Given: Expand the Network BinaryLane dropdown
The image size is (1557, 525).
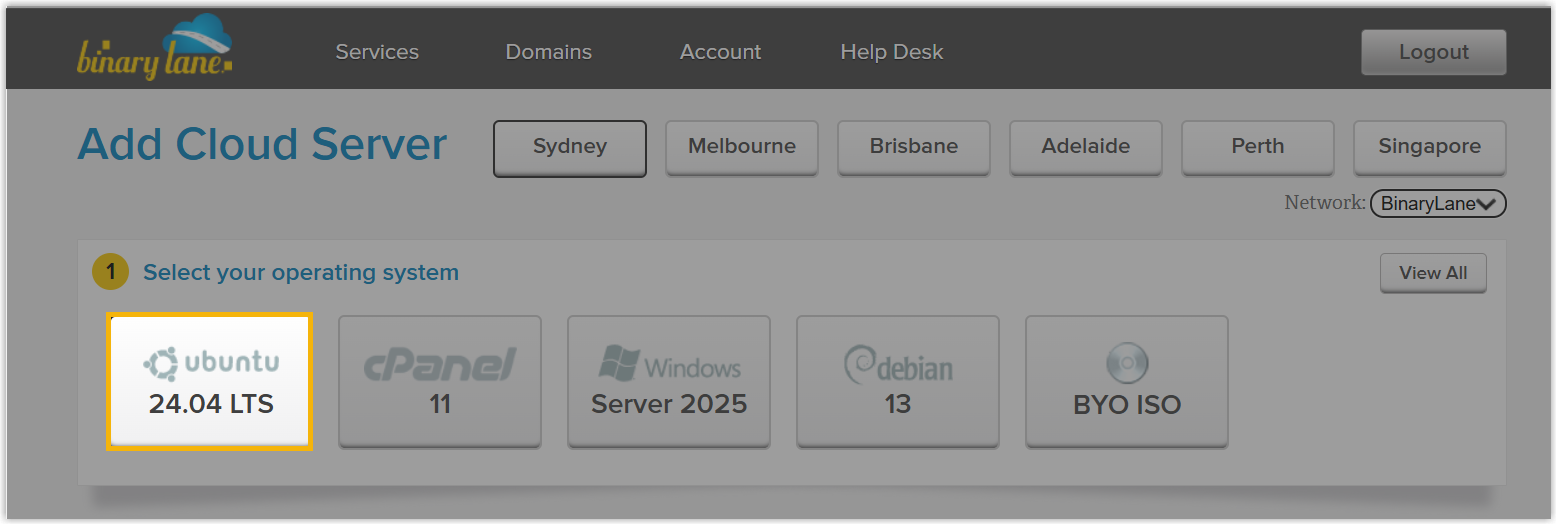Looking at the screenshot, I should pyautogui.click(x=1437, y=204).
